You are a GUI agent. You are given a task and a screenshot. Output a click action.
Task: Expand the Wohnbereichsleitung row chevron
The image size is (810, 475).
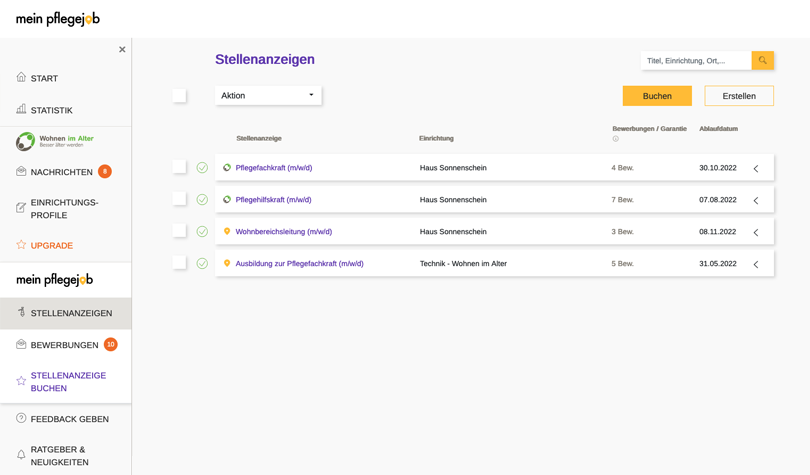[756, 233]
